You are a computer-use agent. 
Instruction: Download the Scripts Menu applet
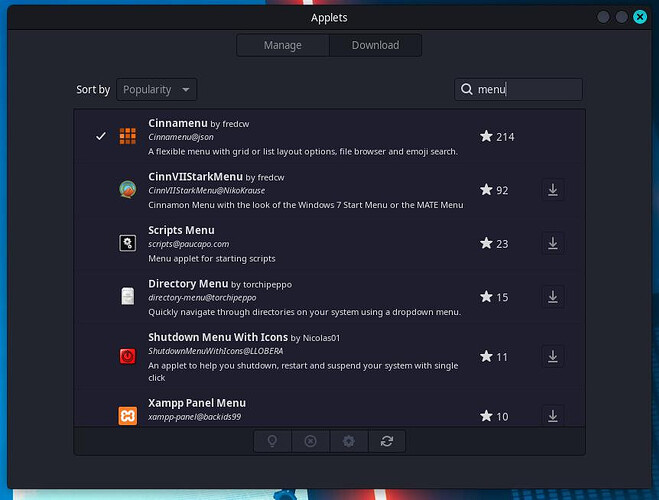pyautogui.click(x=552, y=243)
